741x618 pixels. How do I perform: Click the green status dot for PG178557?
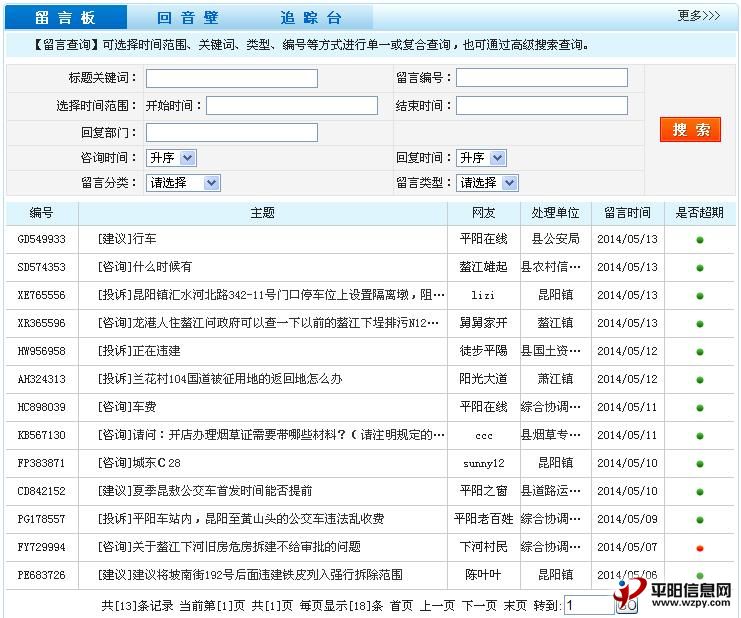point(700,520)
